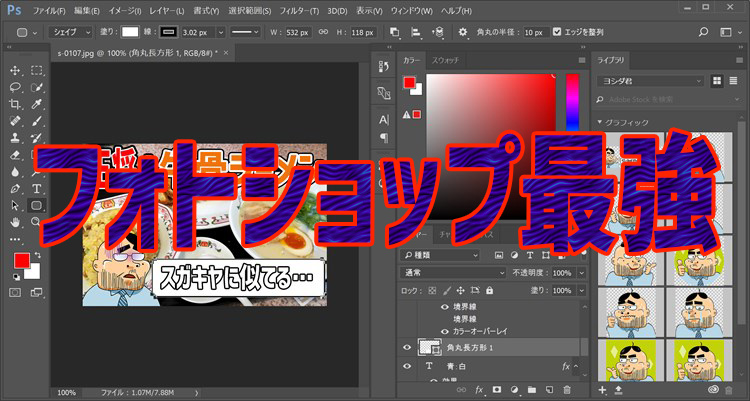Create a new layer in Layers panel

tap(549, 390)
